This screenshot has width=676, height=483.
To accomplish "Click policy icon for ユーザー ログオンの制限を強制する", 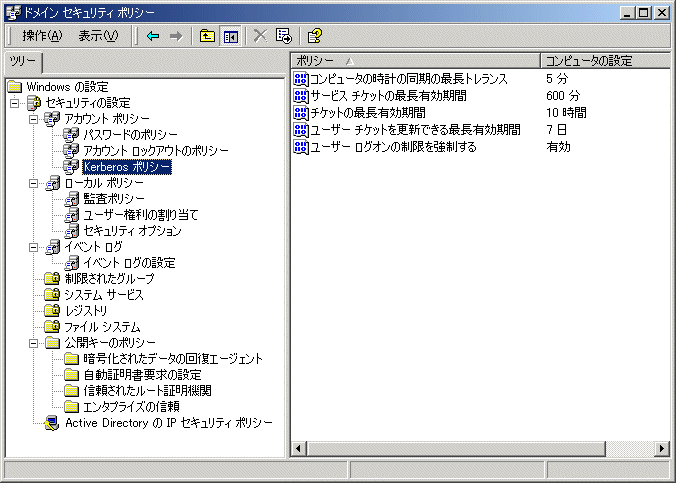I will click(300, 147).
